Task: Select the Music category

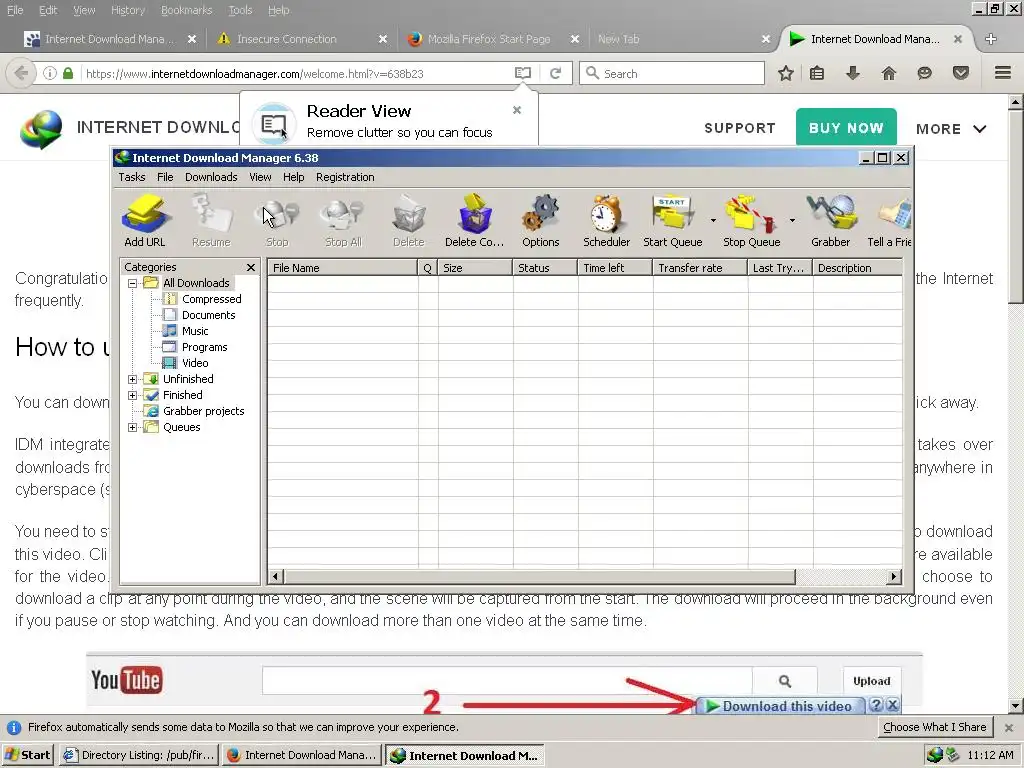Action: coord(195,331)
